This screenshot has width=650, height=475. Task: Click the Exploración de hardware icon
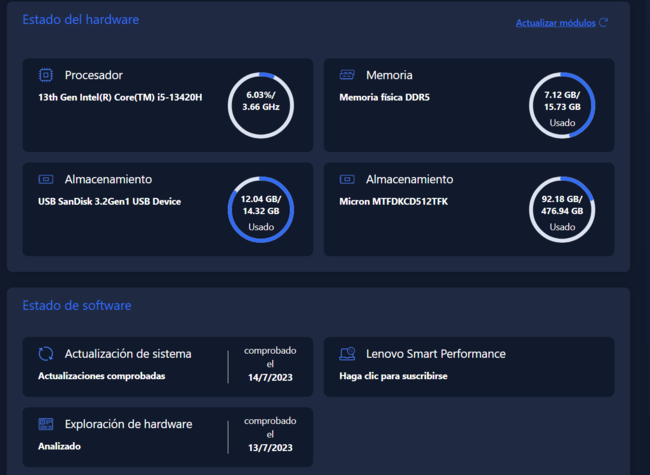pyautogui.click(x=45, y=424)
